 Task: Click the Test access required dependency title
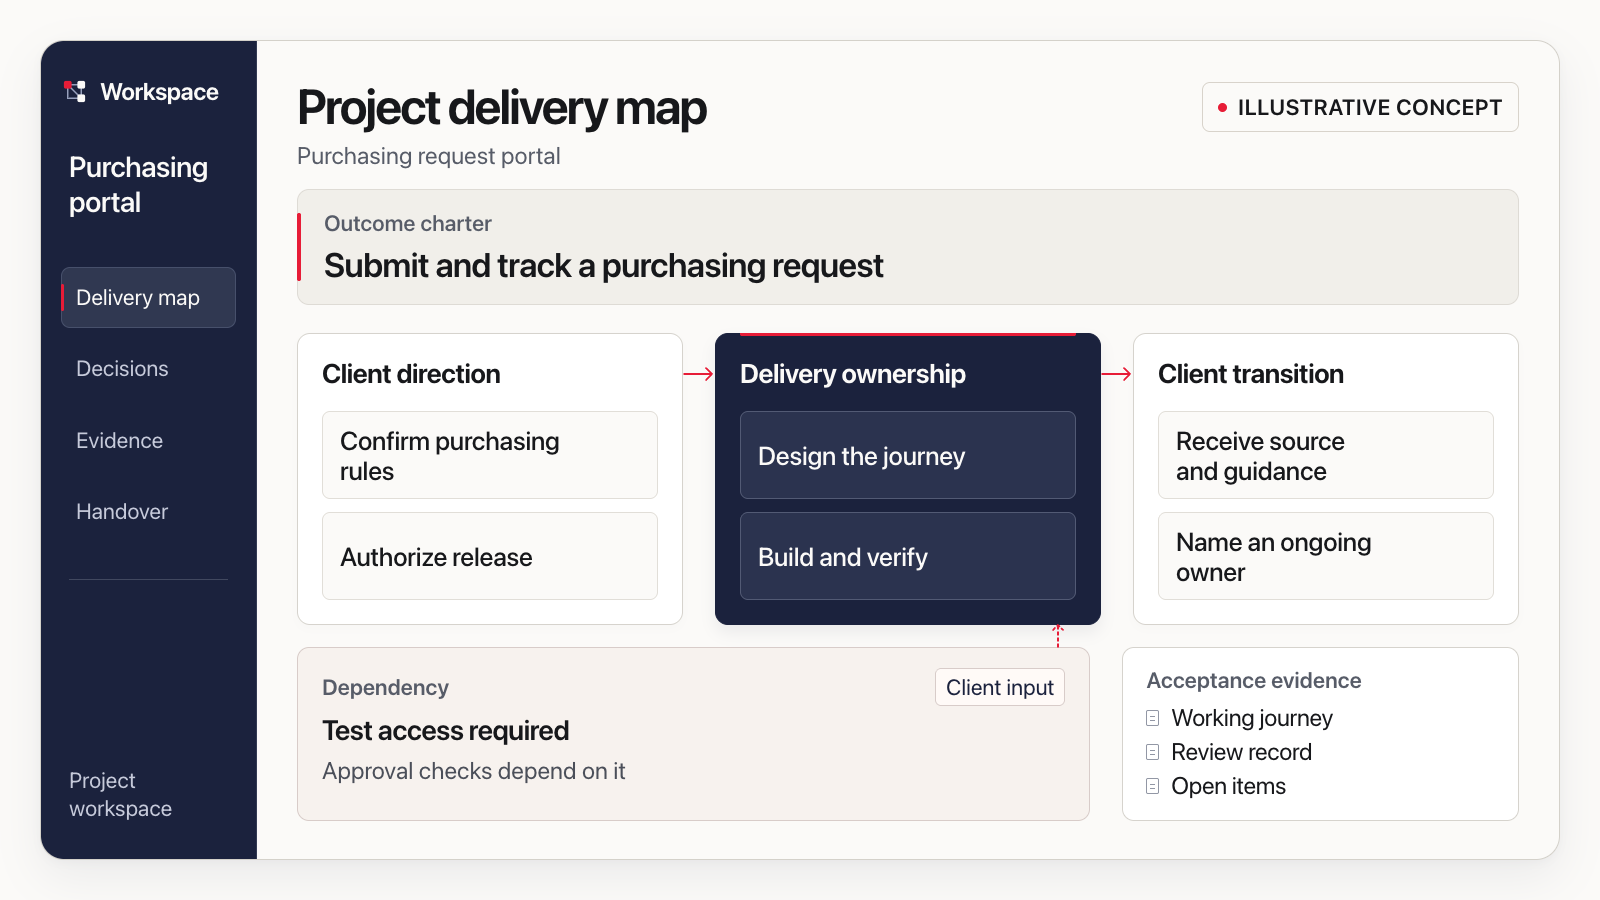[x=446, y=731]
